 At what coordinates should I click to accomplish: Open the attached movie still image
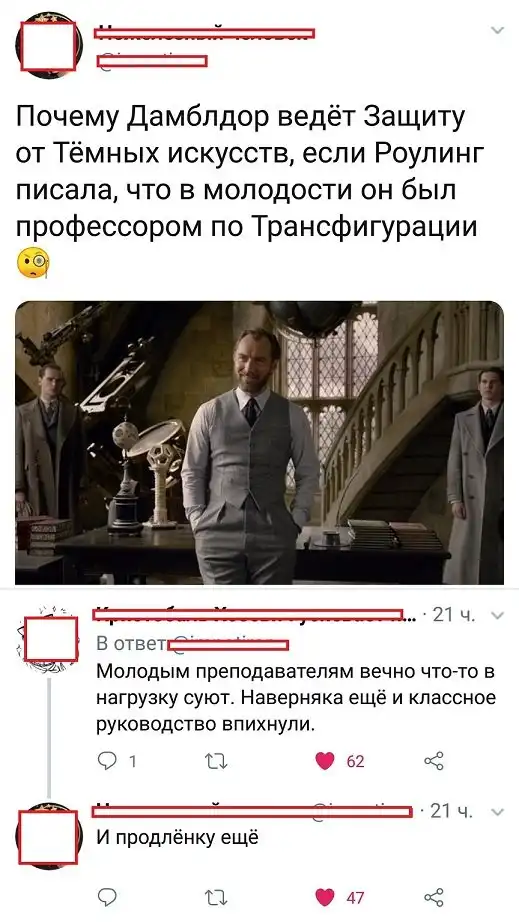(x=259, y=443)
